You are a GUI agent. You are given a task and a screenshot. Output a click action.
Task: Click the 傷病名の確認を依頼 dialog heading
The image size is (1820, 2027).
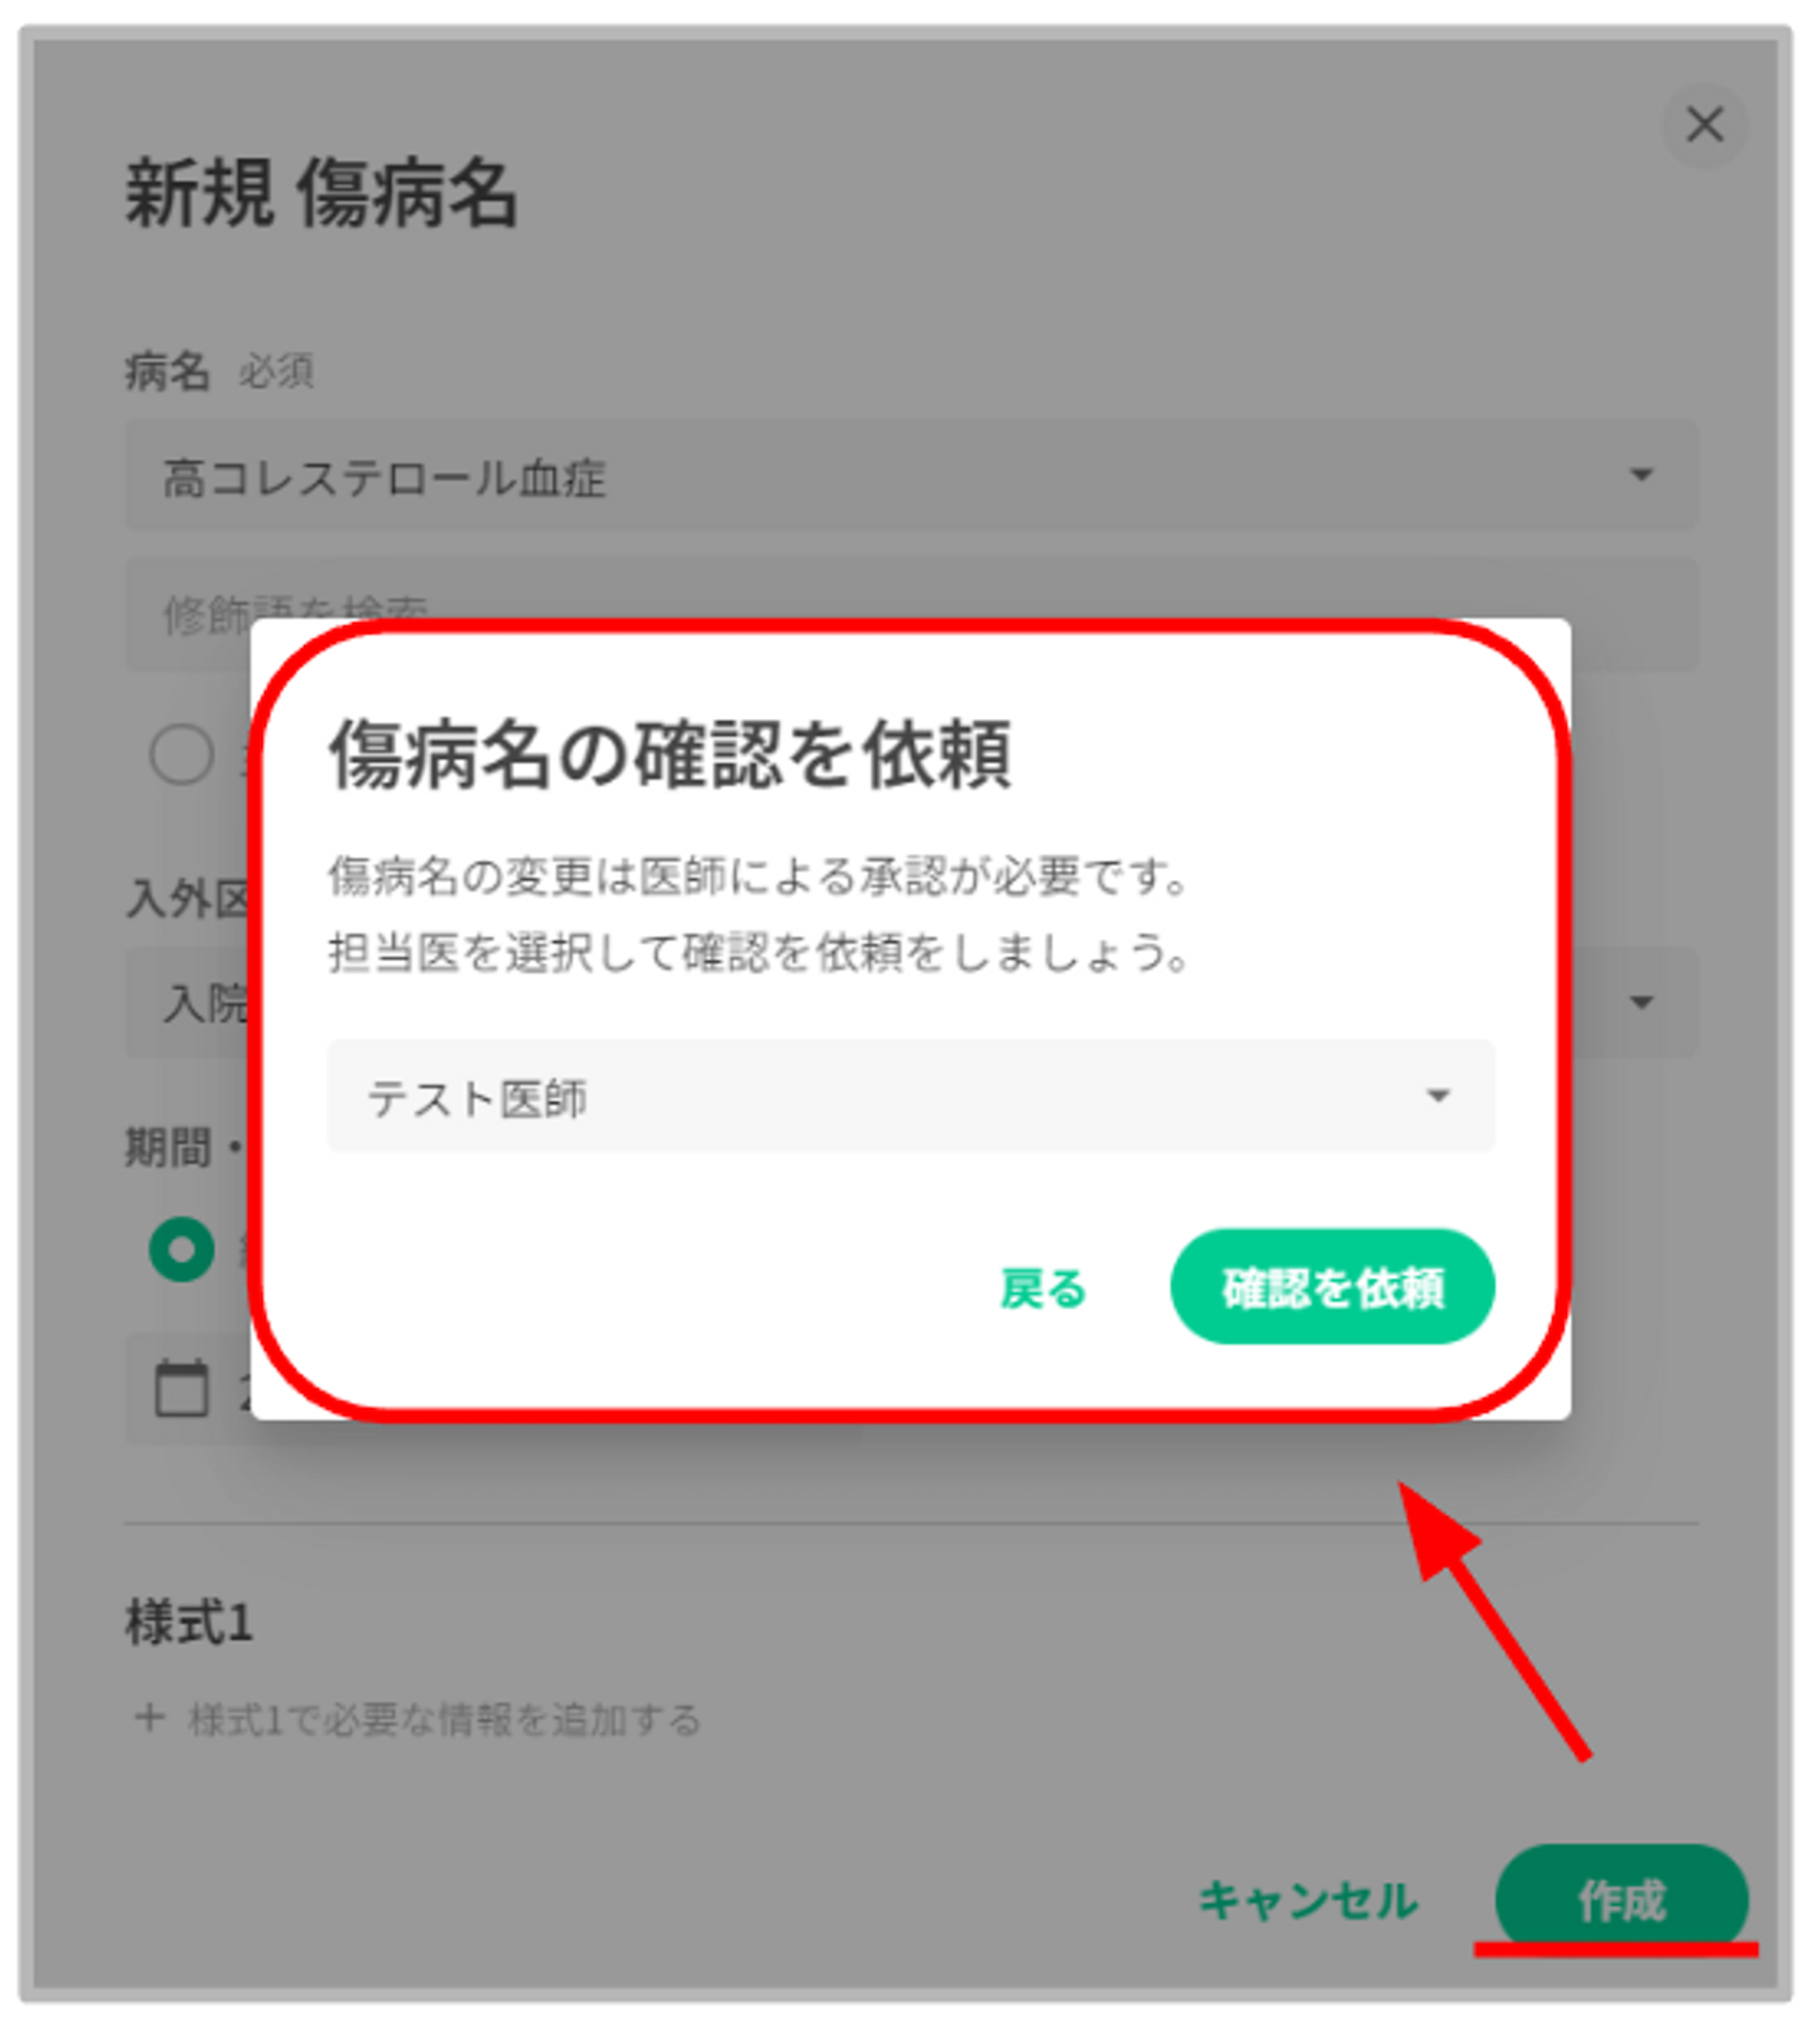[x=670, y=753]
